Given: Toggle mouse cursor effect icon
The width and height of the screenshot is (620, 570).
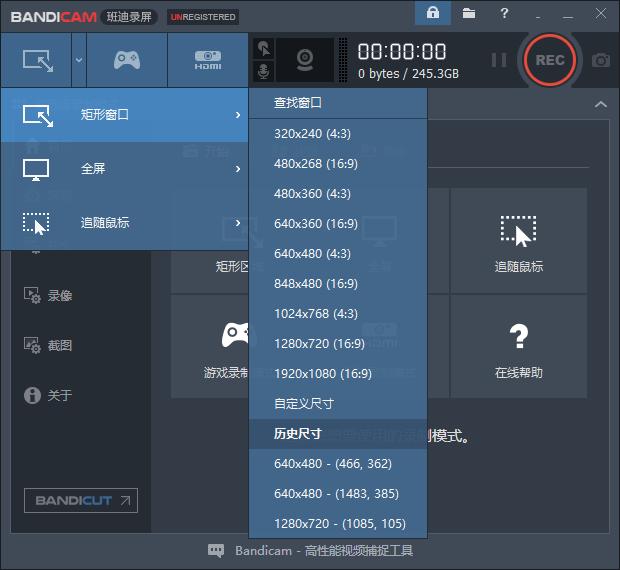Looking at the screenshot, I should tap(264, 49).
